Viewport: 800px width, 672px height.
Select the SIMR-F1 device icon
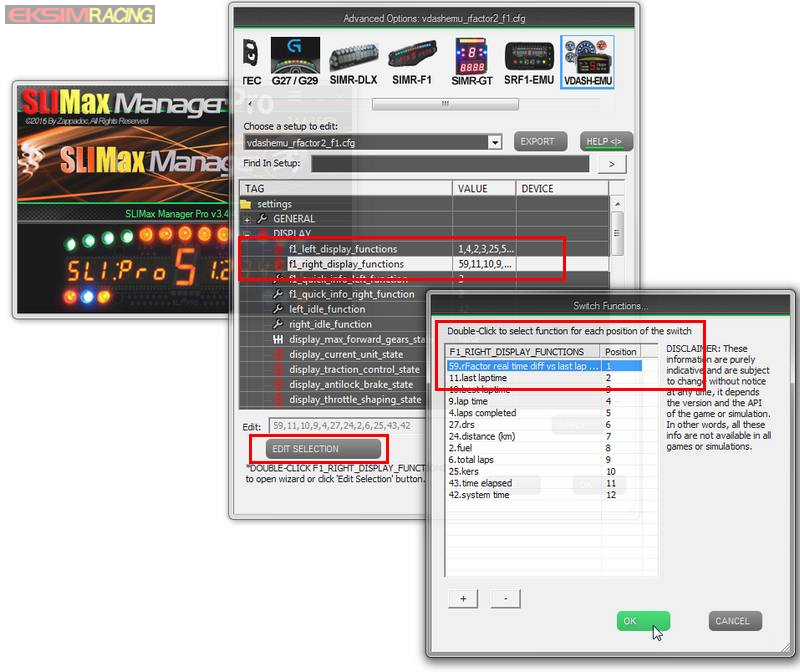(x=412, y=61)
